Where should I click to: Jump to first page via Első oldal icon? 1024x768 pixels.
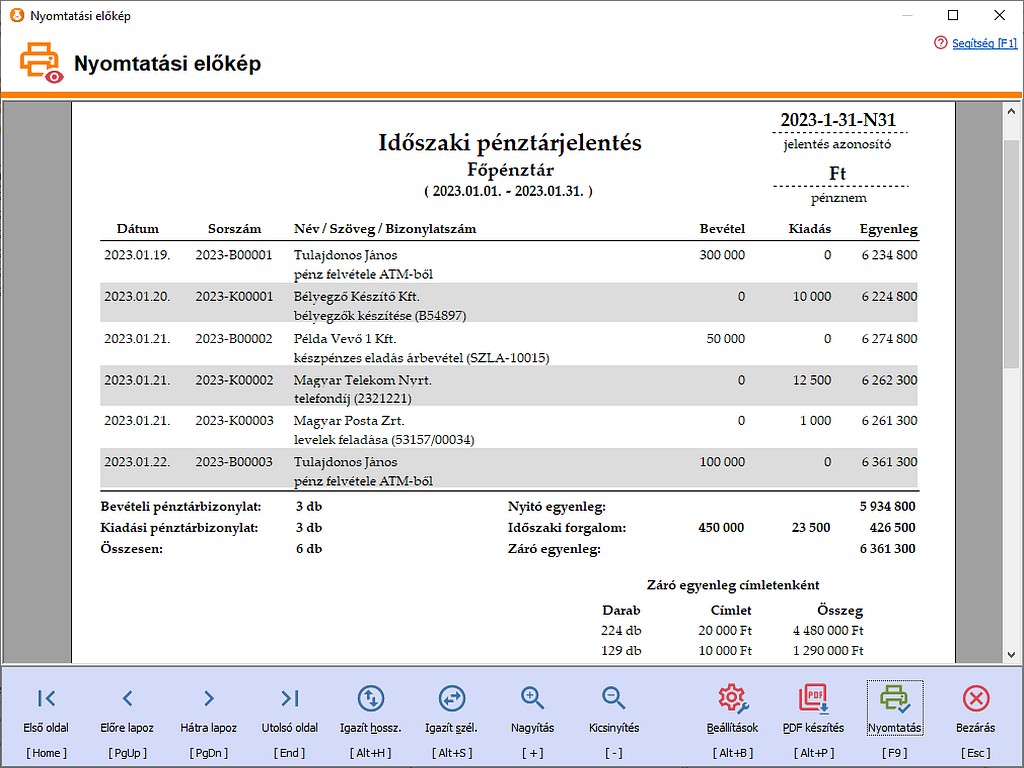coord(46,699)
